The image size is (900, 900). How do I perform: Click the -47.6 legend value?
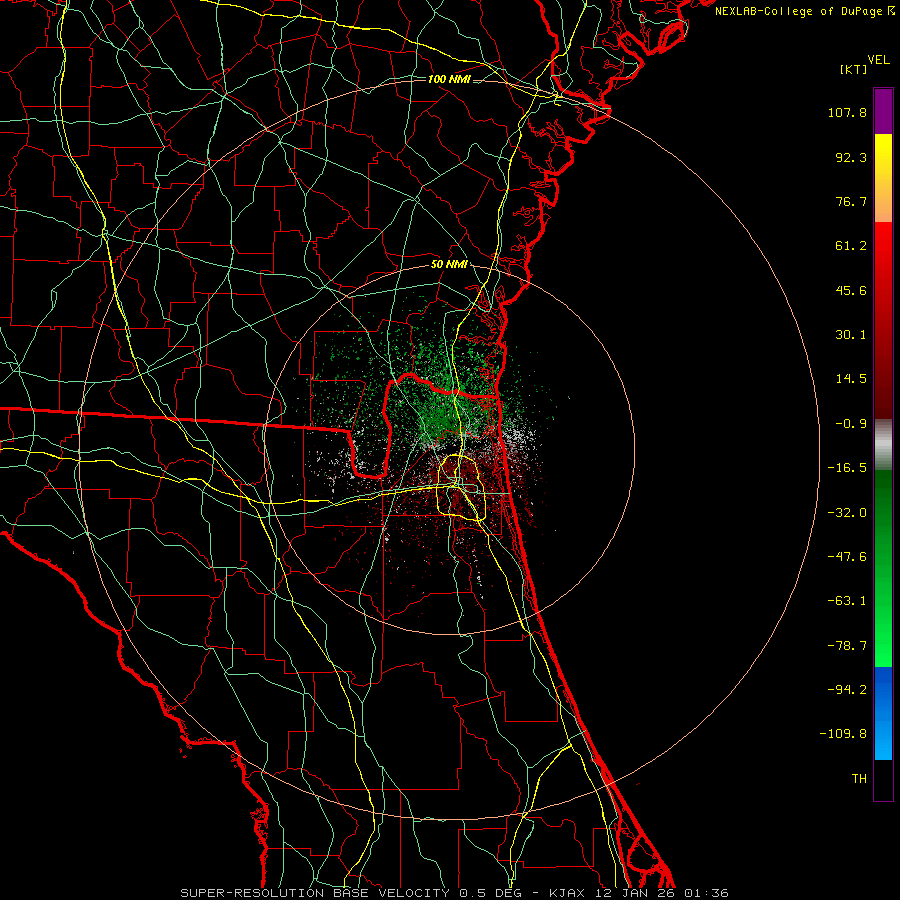(x=847, y=557)
